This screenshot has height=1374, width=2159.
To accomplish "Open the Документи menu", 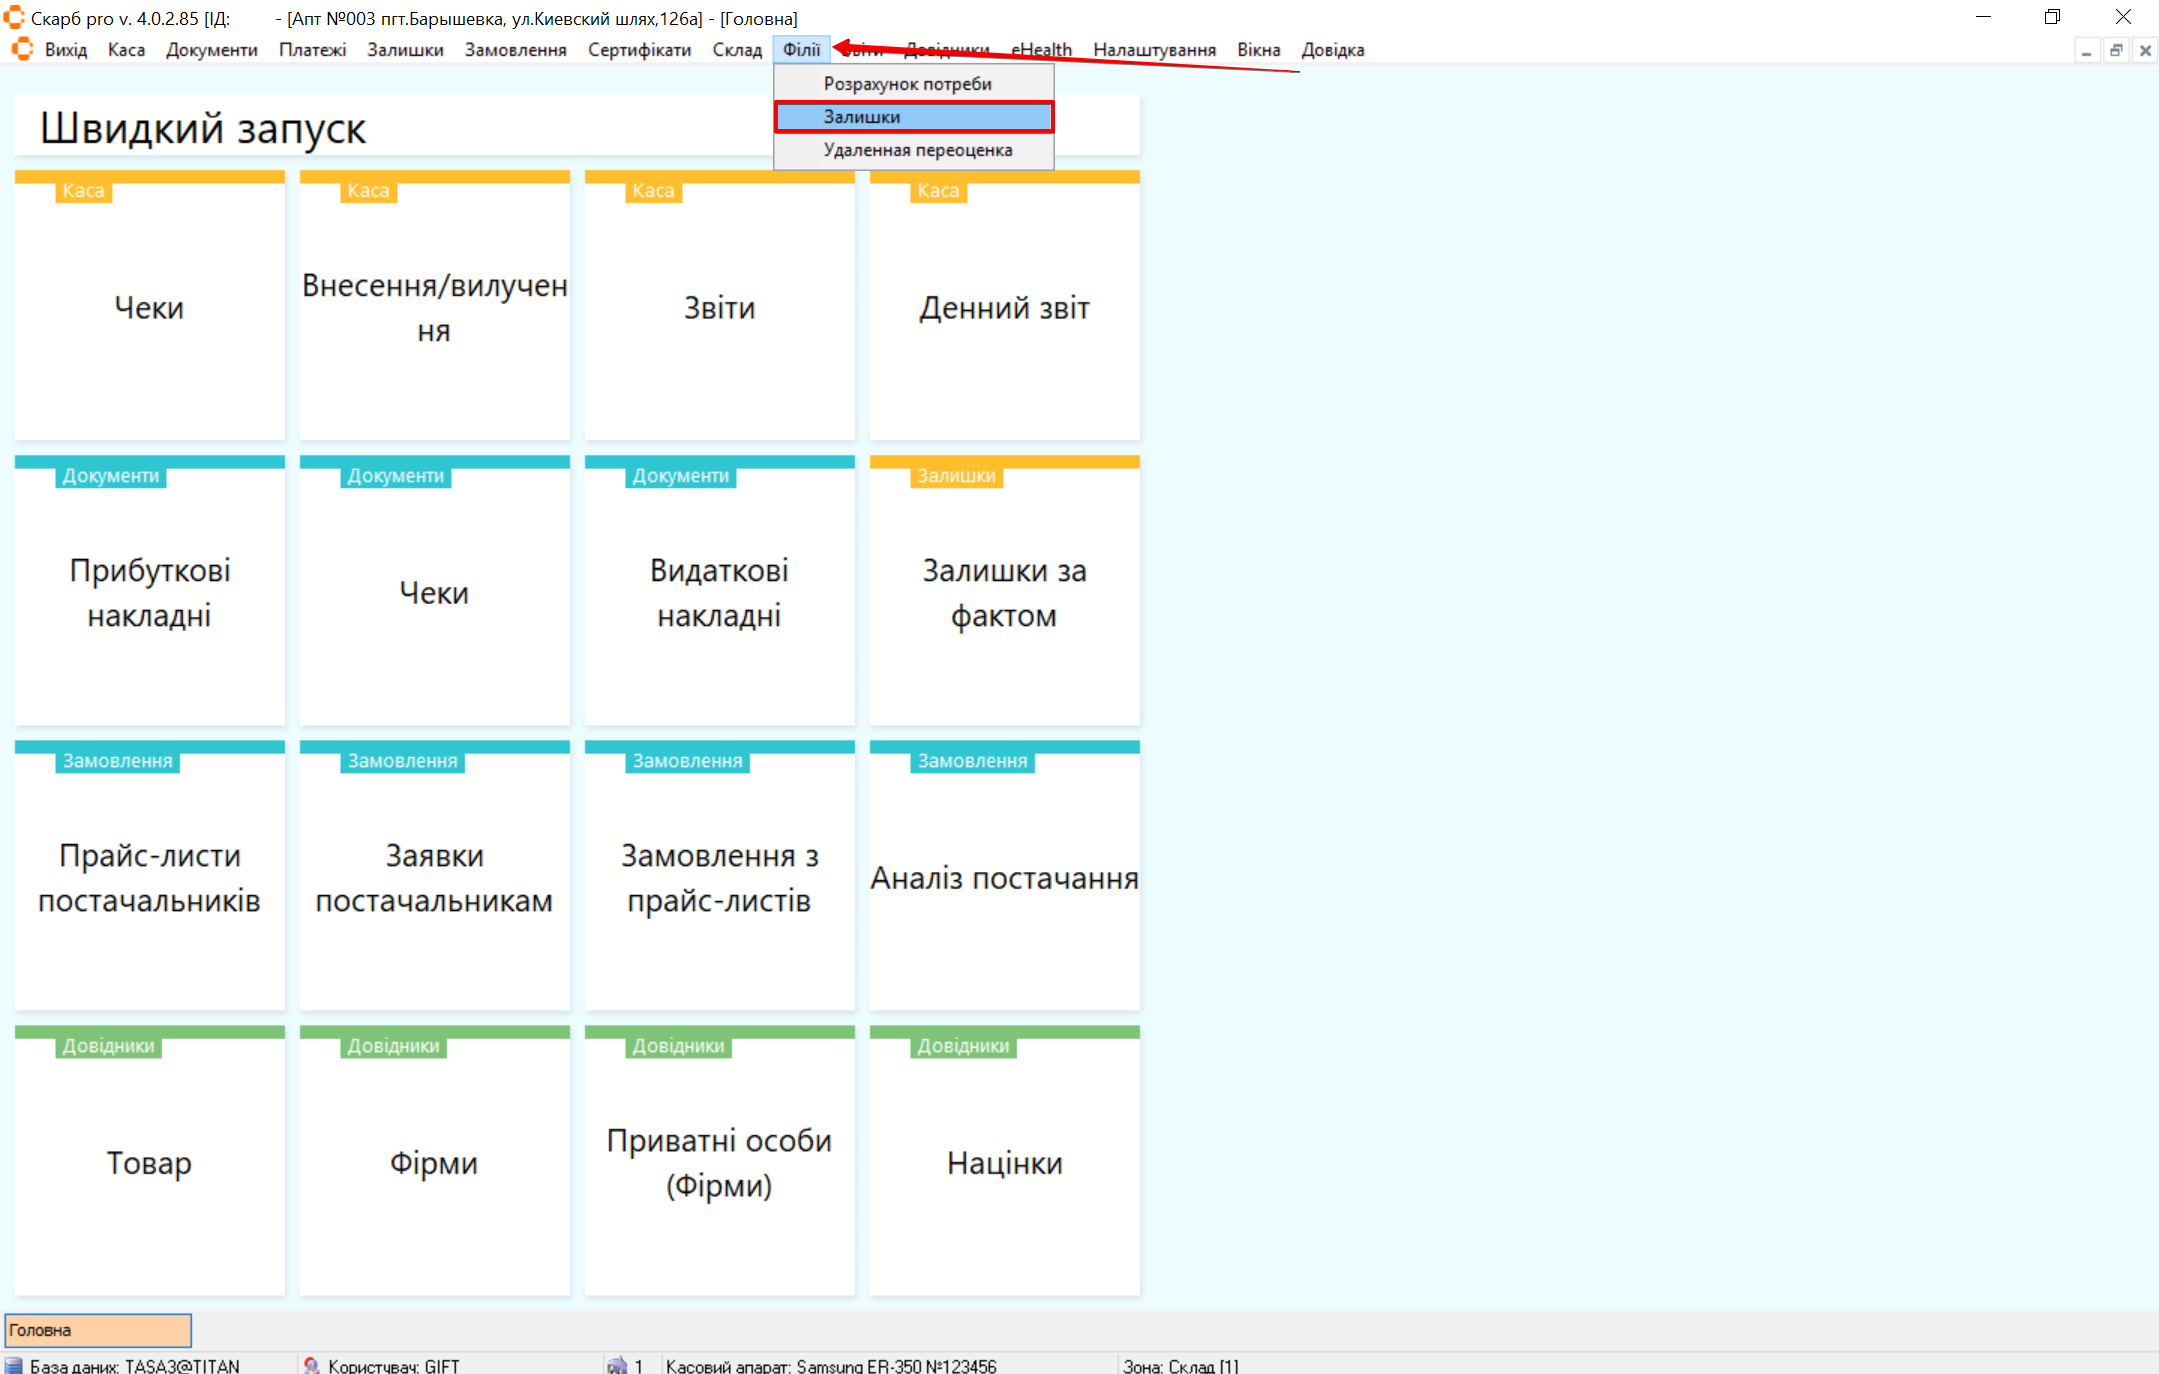I will click(211, 50).
